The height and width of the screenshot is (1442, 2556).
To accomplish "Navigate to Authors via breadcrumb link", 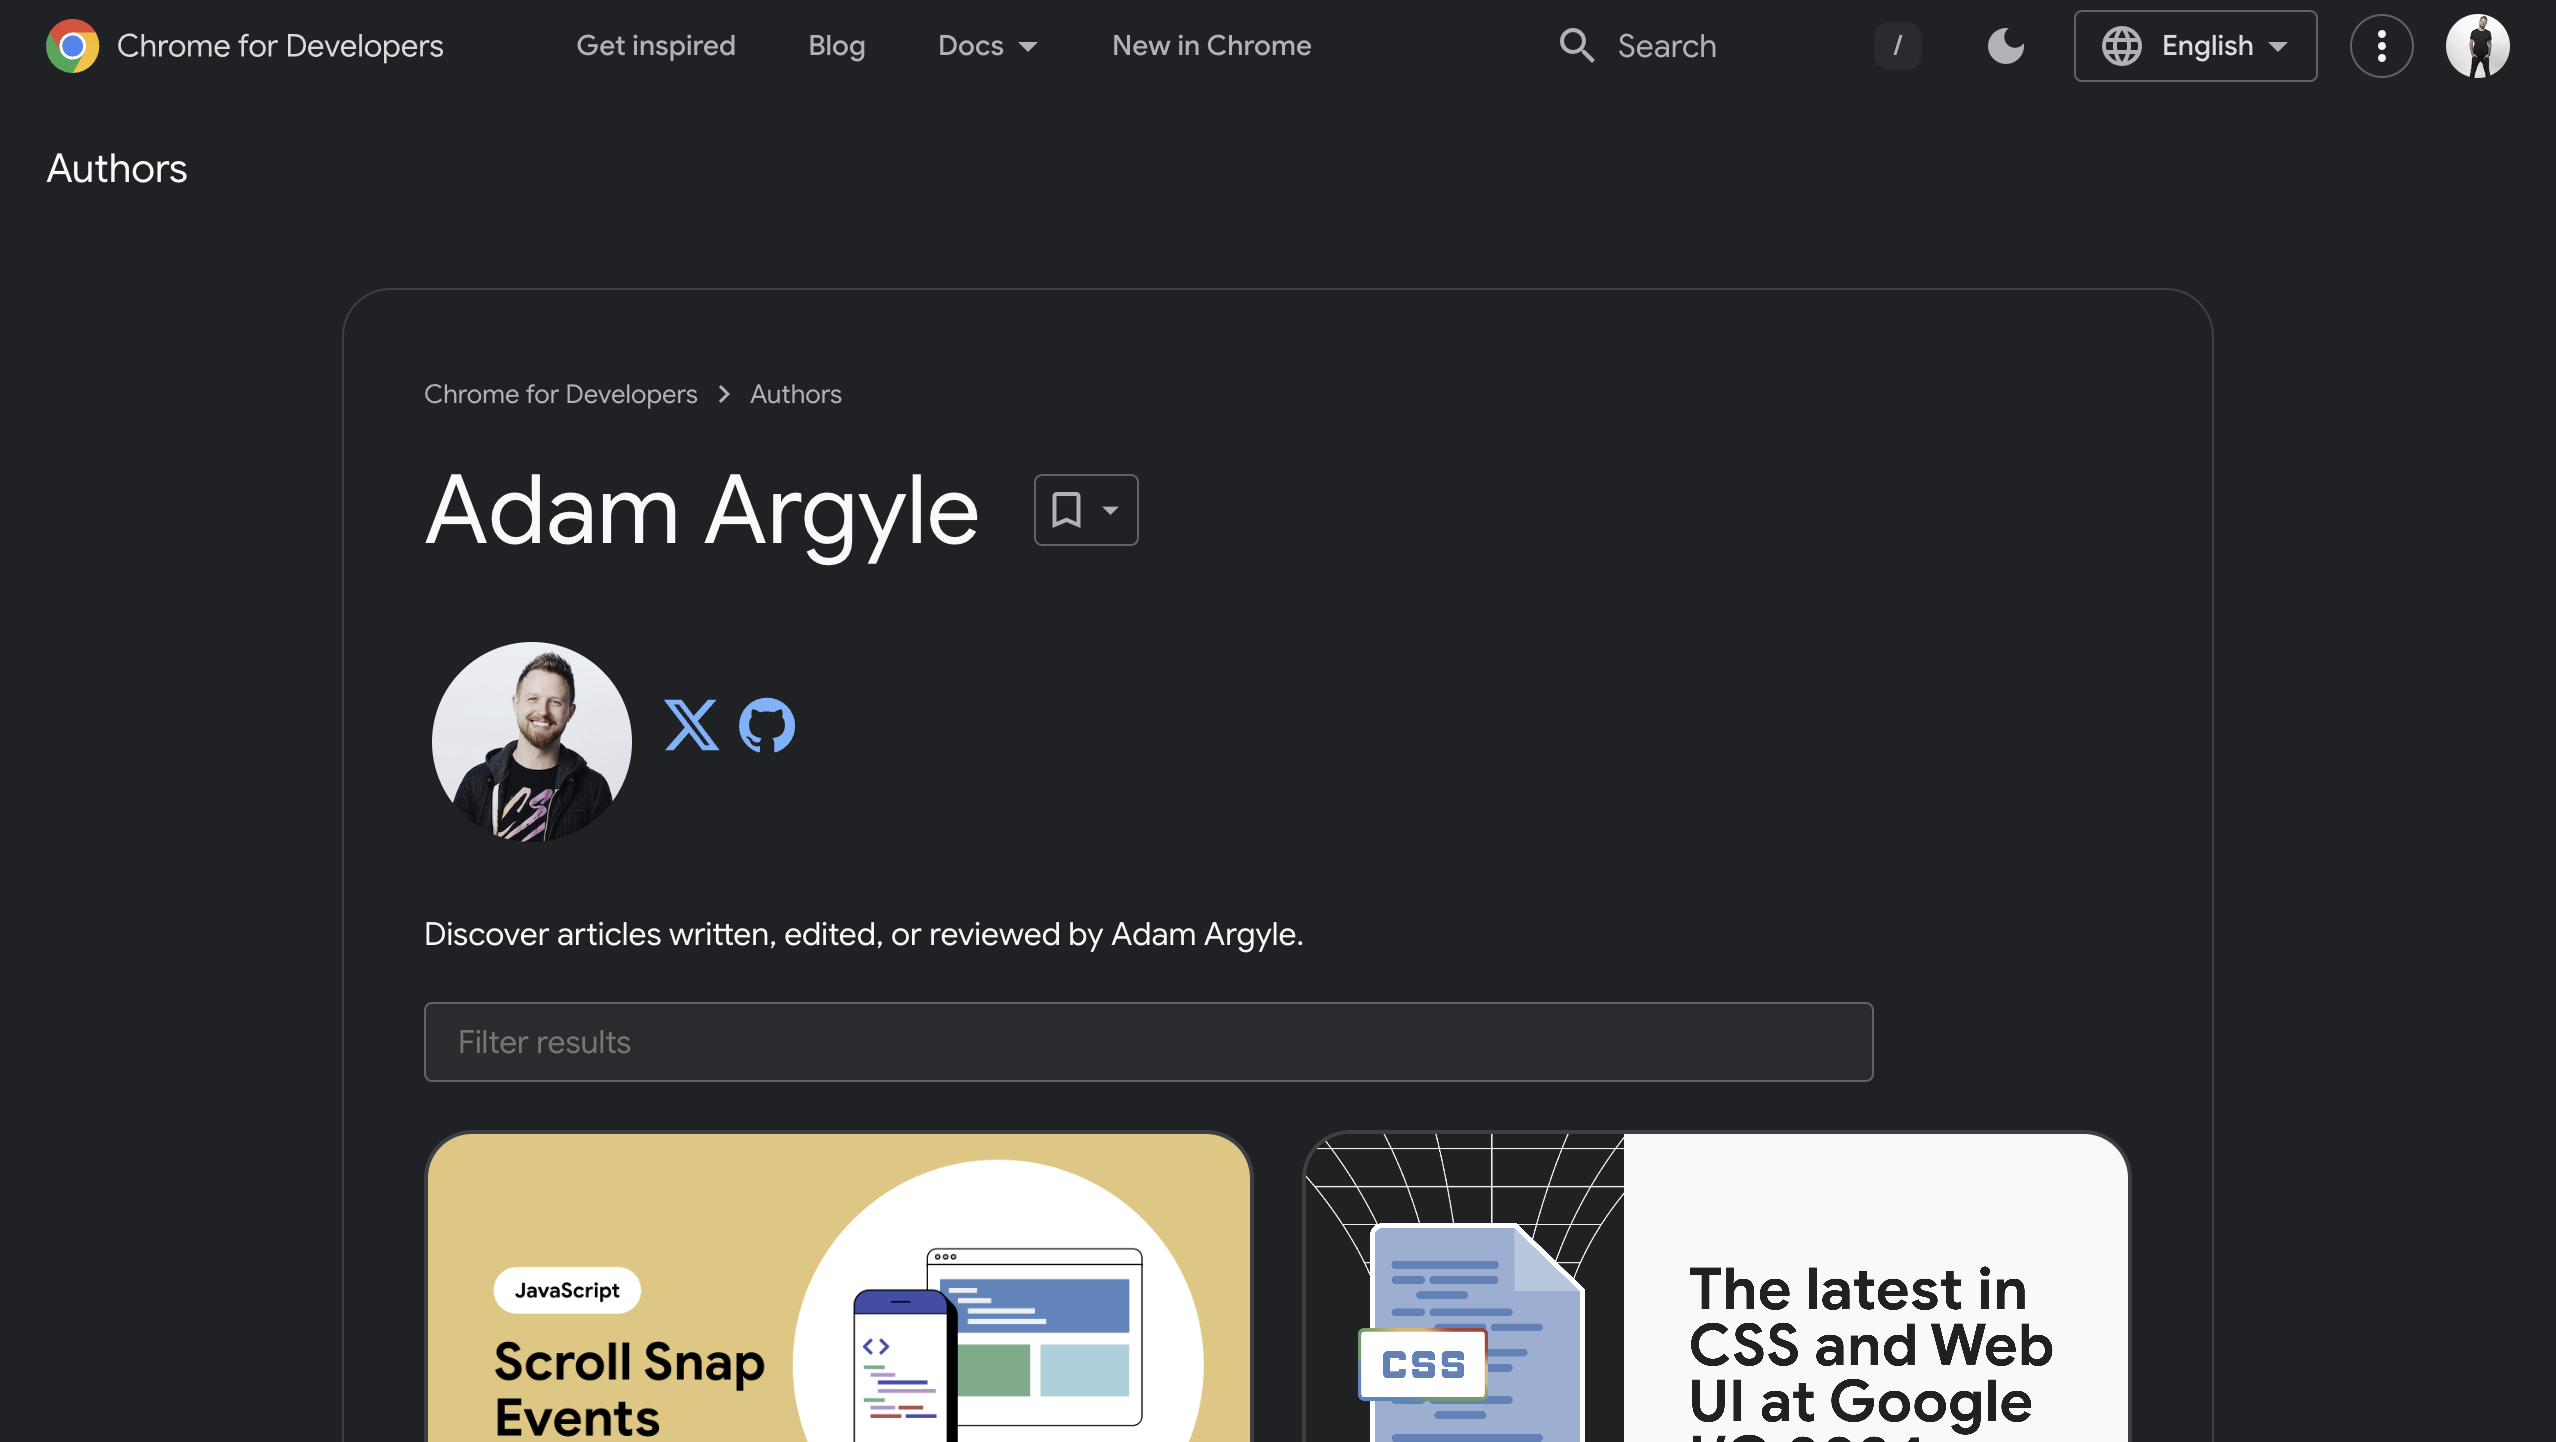I will [795, 394].
